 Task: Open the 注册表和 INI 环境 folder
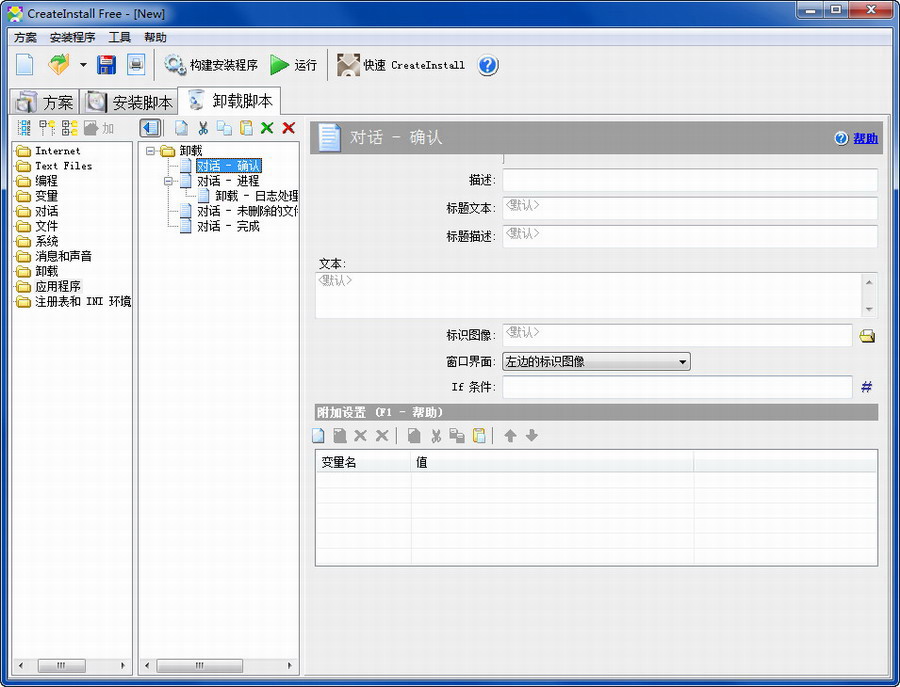tap(73, 301)
